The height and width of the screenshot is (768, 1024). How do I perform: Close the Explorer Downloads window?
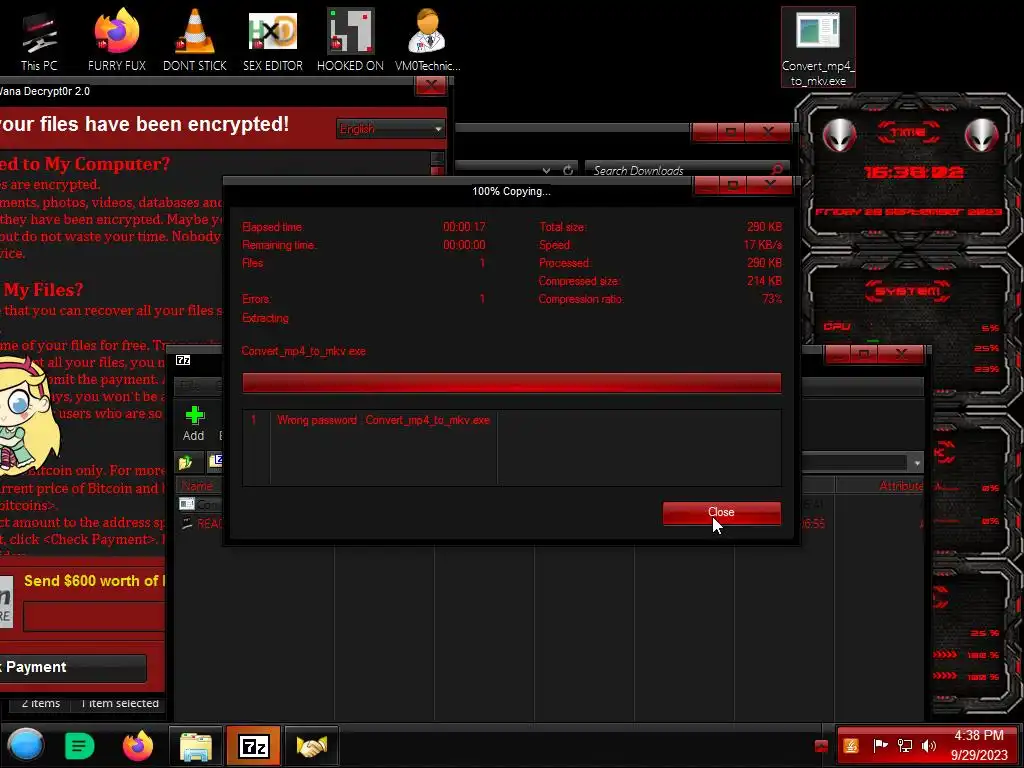[x=767, y=133]
